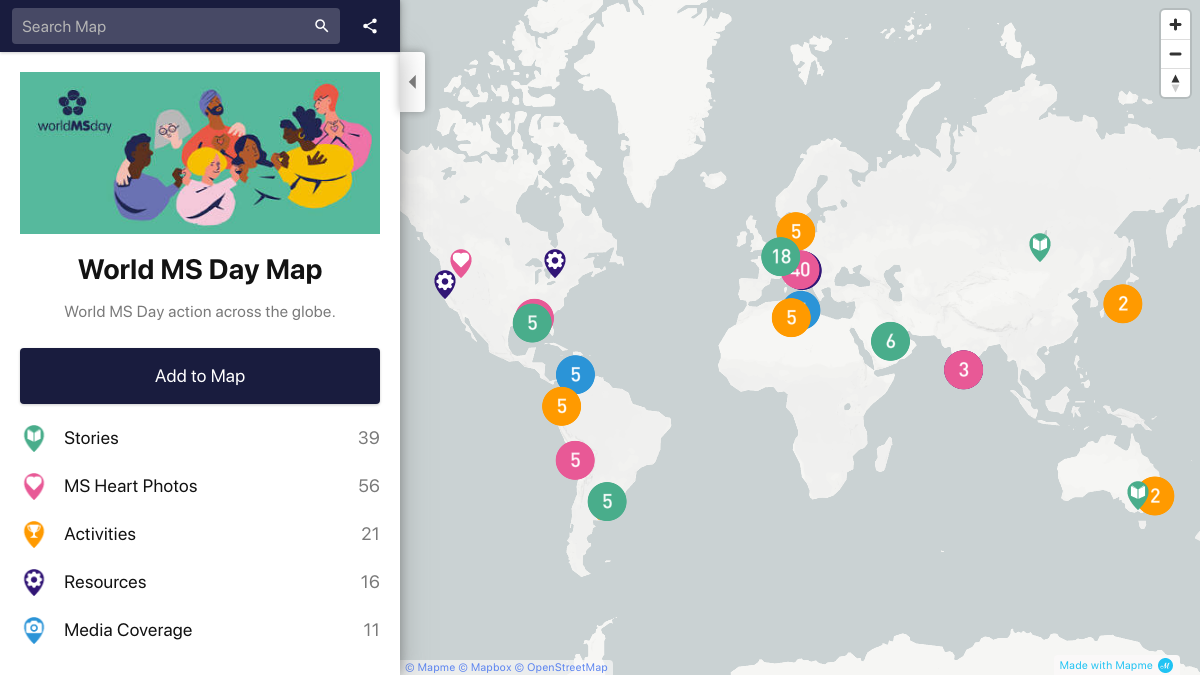Open the orange 5 cluster in northwest South America
The height and width of the screenshot is (675, 1200).
click(x=561, y=406)
